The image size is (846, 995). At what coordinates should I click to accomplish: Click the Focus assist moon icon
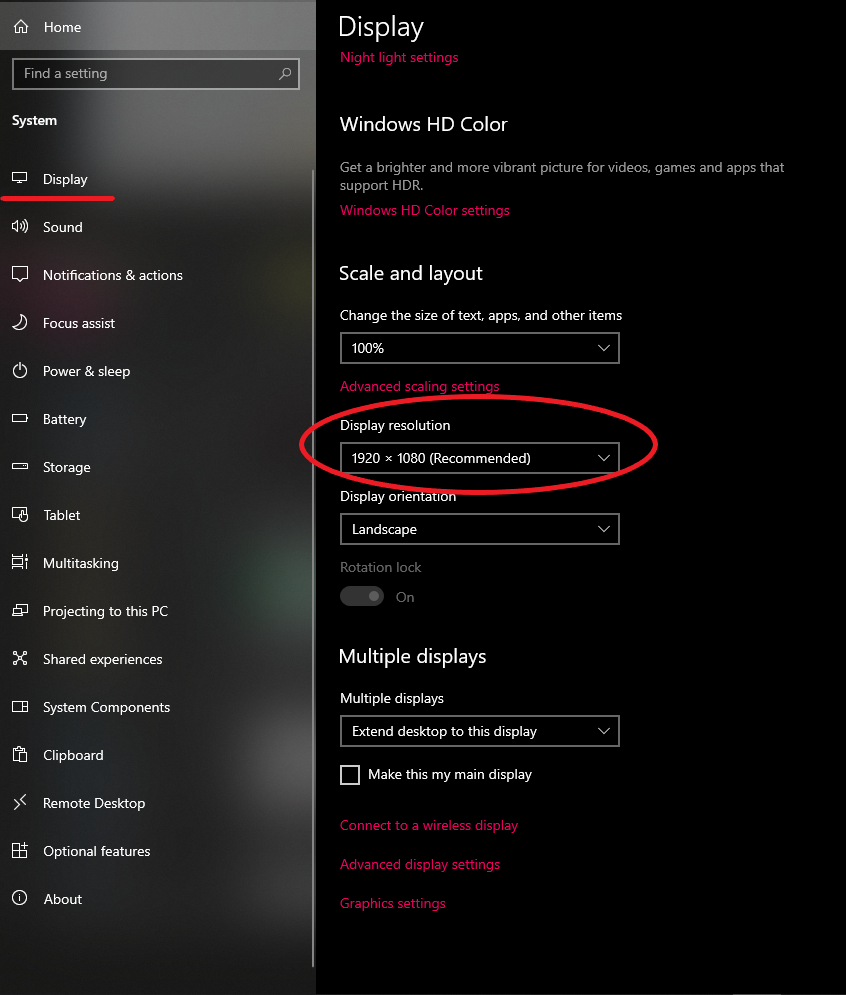coord(20,322)
